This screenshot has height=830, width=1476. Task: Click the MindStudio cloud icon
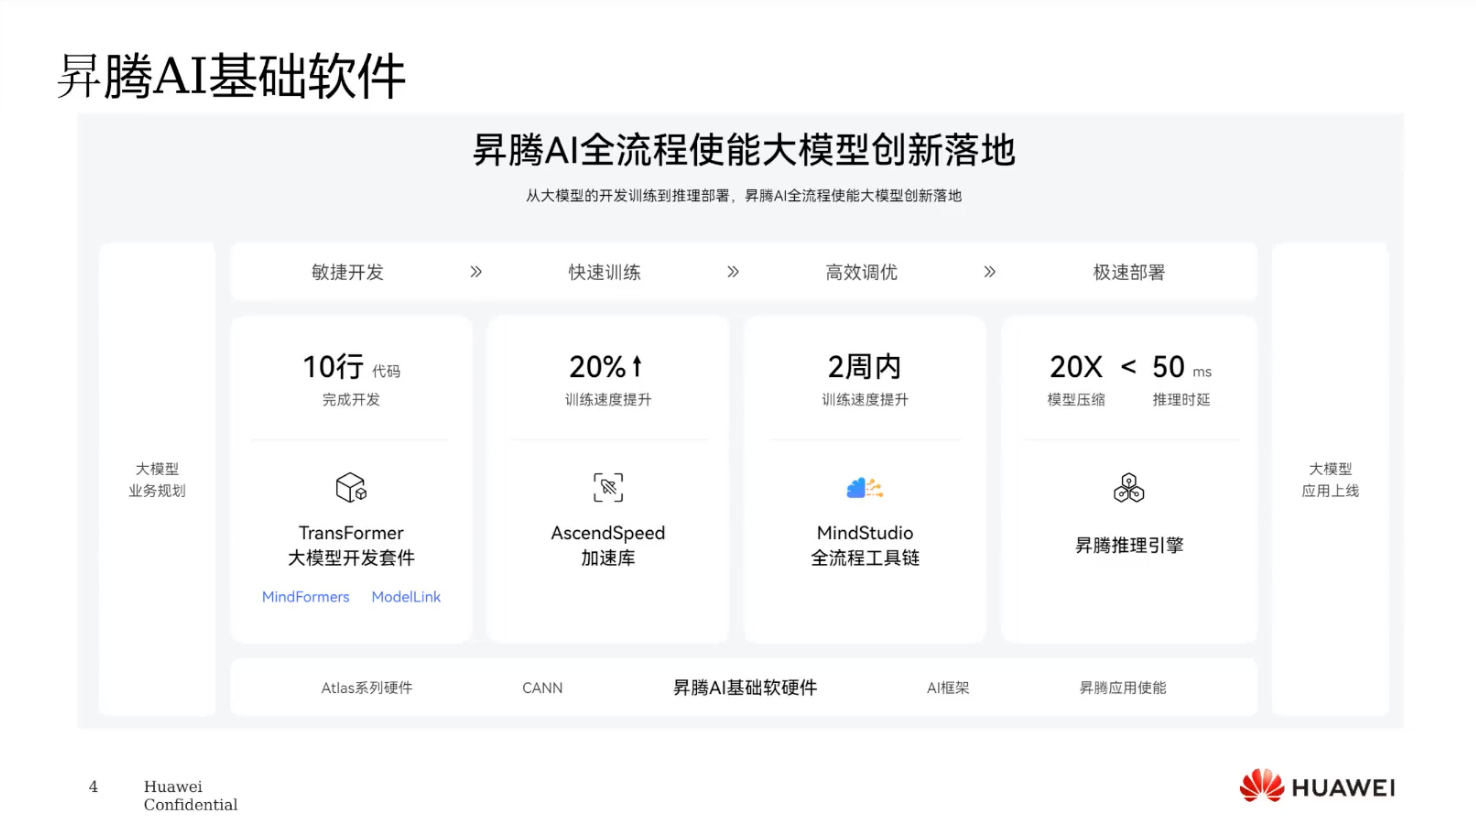[865, 488]
